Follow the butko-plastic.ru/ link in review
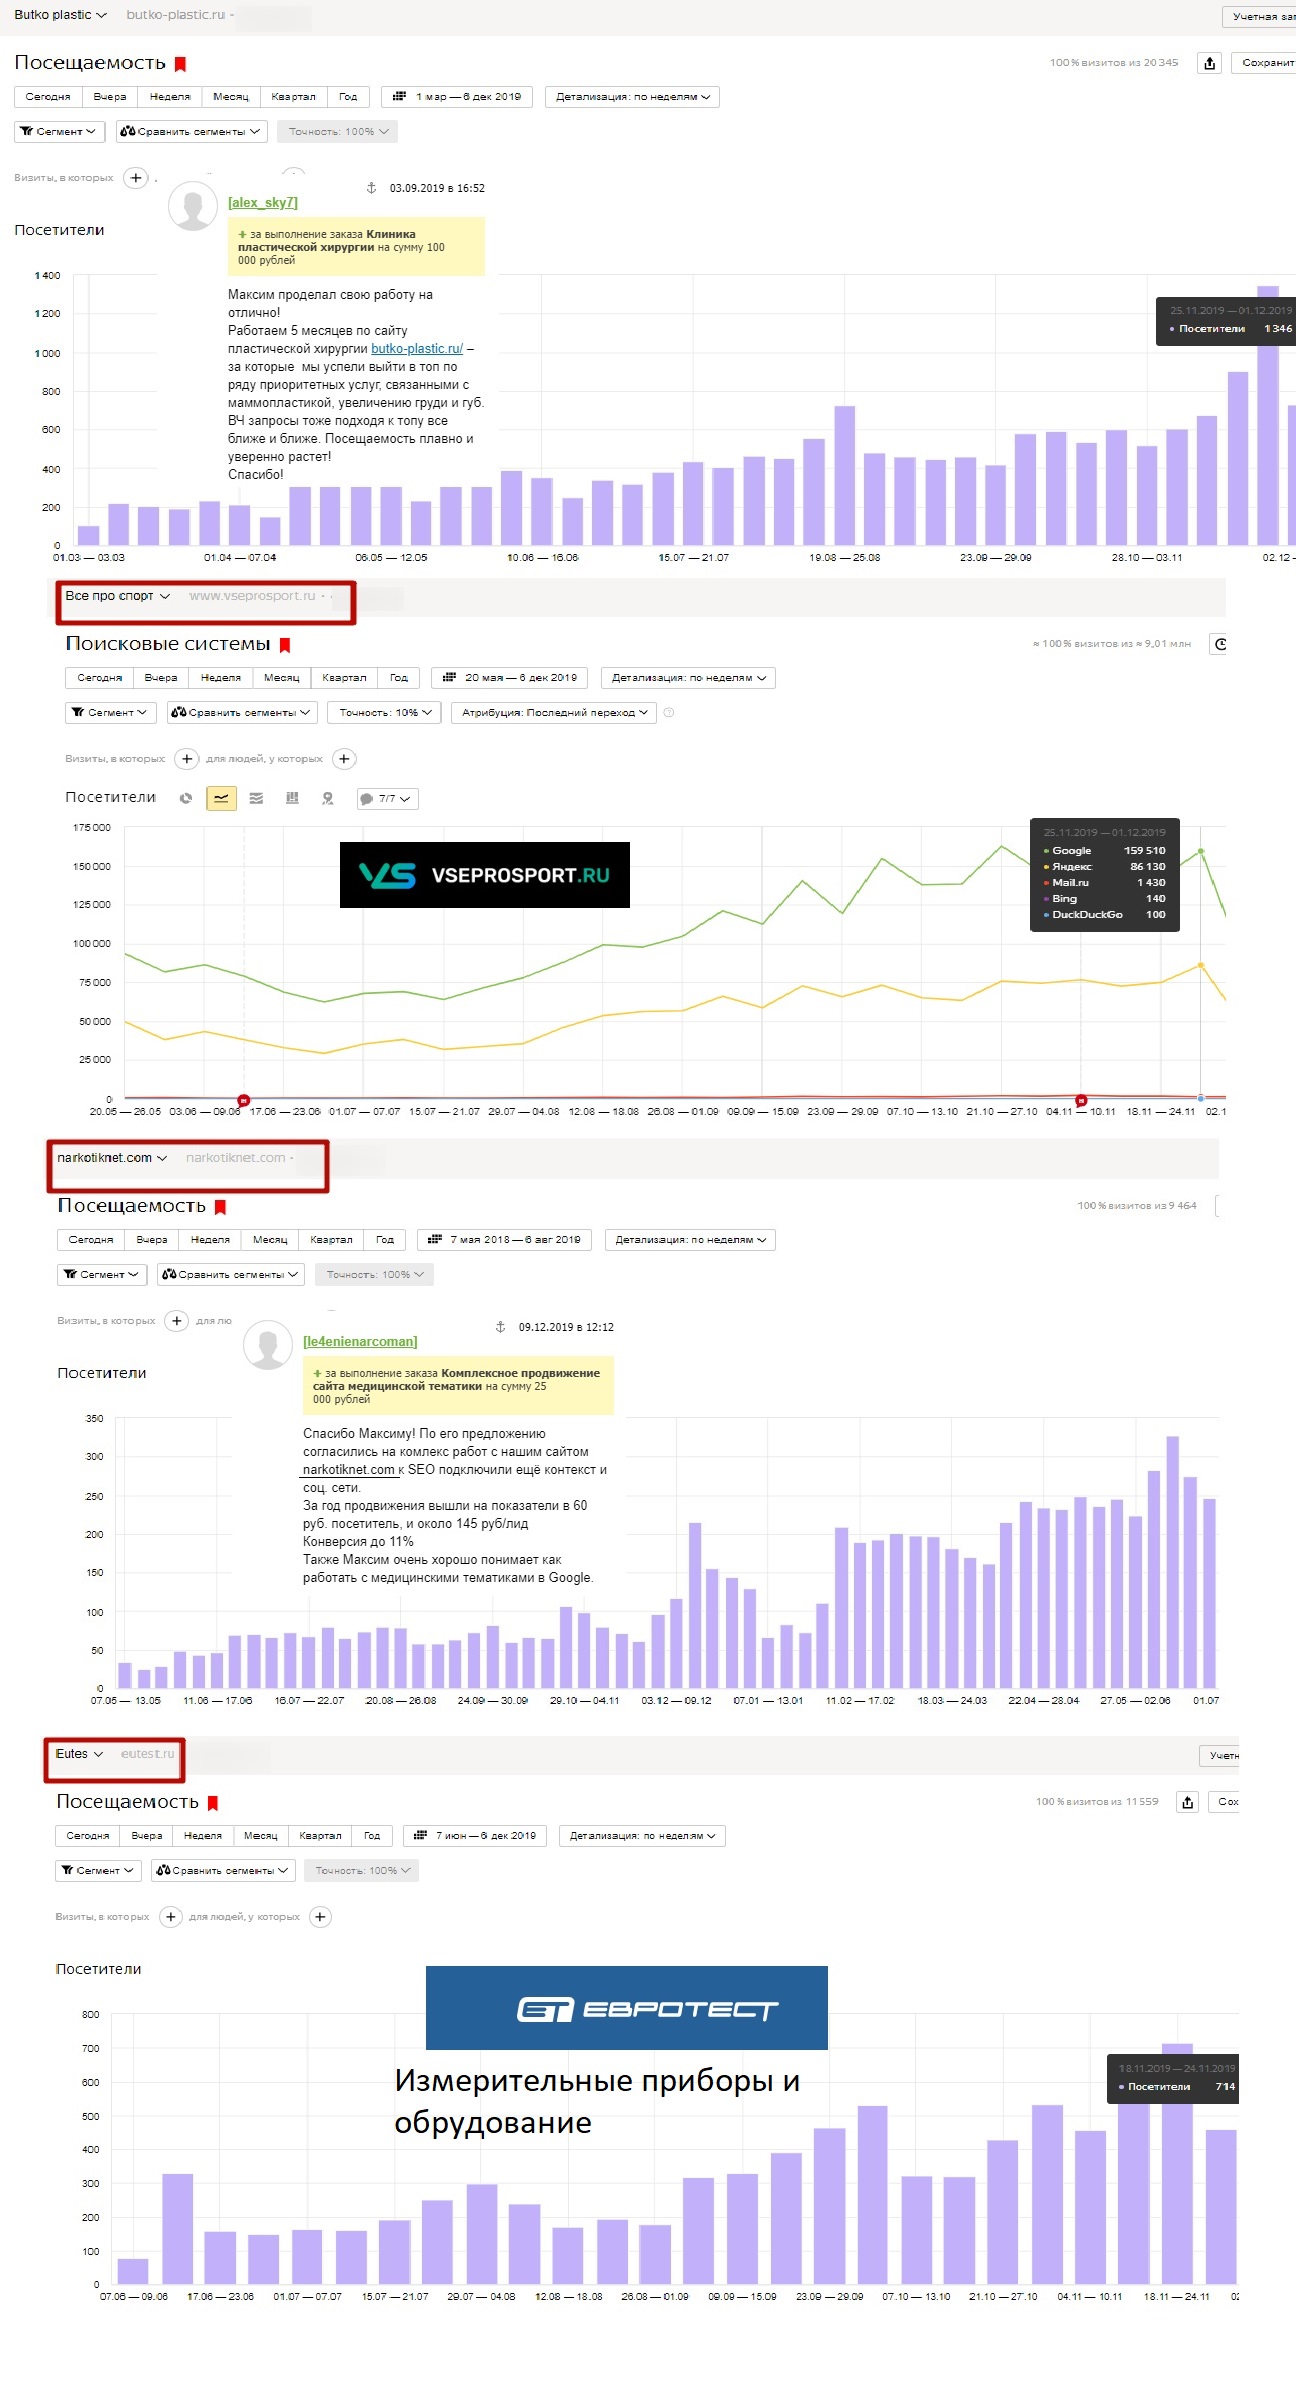The image size is (1296, 2405). 417,349
